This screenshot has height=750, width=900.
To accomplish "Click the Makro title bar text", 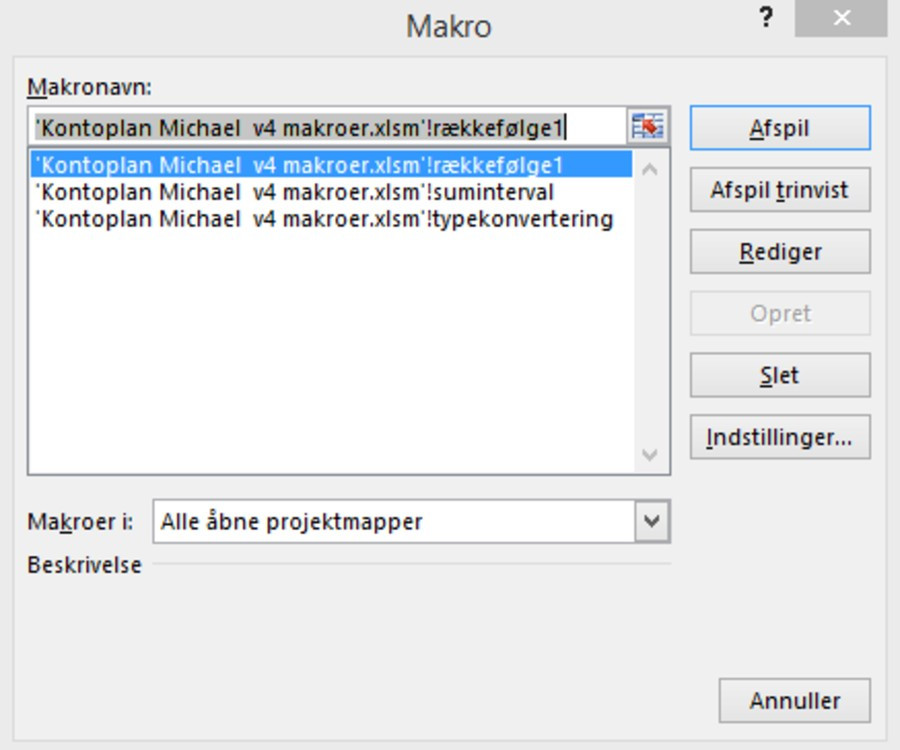I will click(x=448, y=26).
